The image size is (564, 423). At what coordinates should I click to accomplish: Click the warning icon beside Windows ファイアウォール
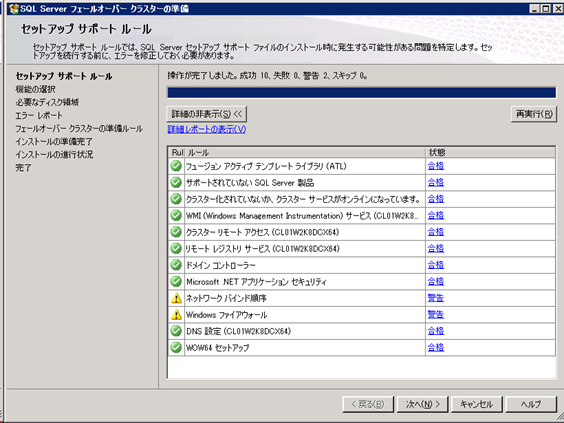[x=176, y=315]
